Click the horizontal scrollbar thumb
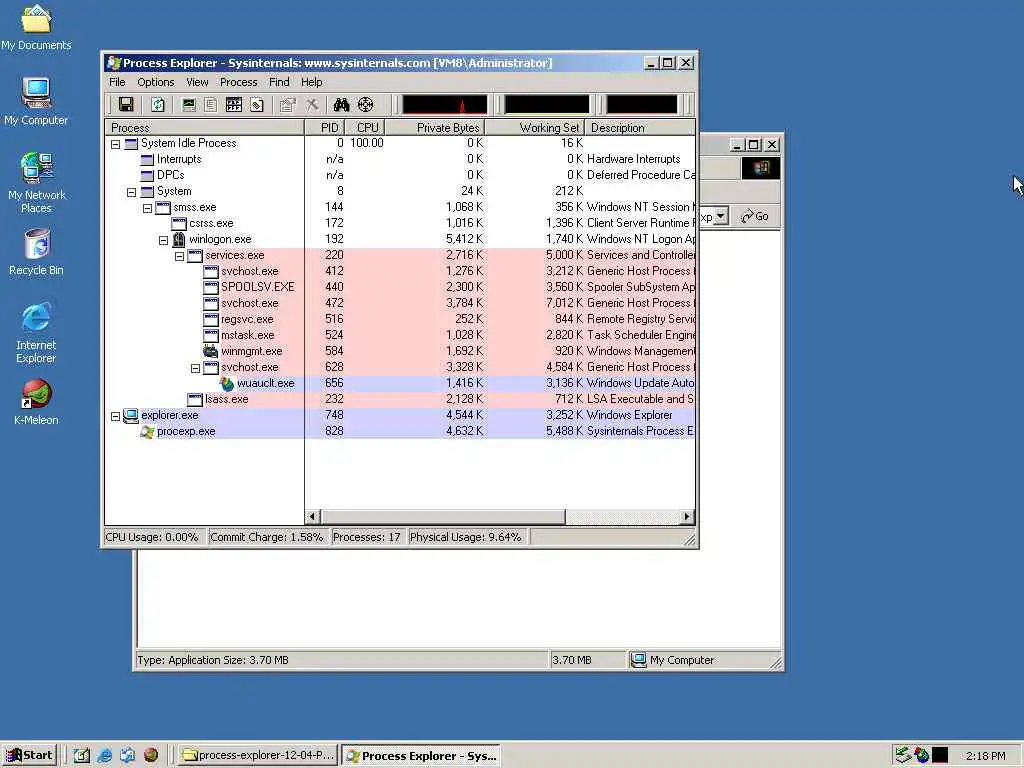 pyautogui.click(x=442, y=517)
